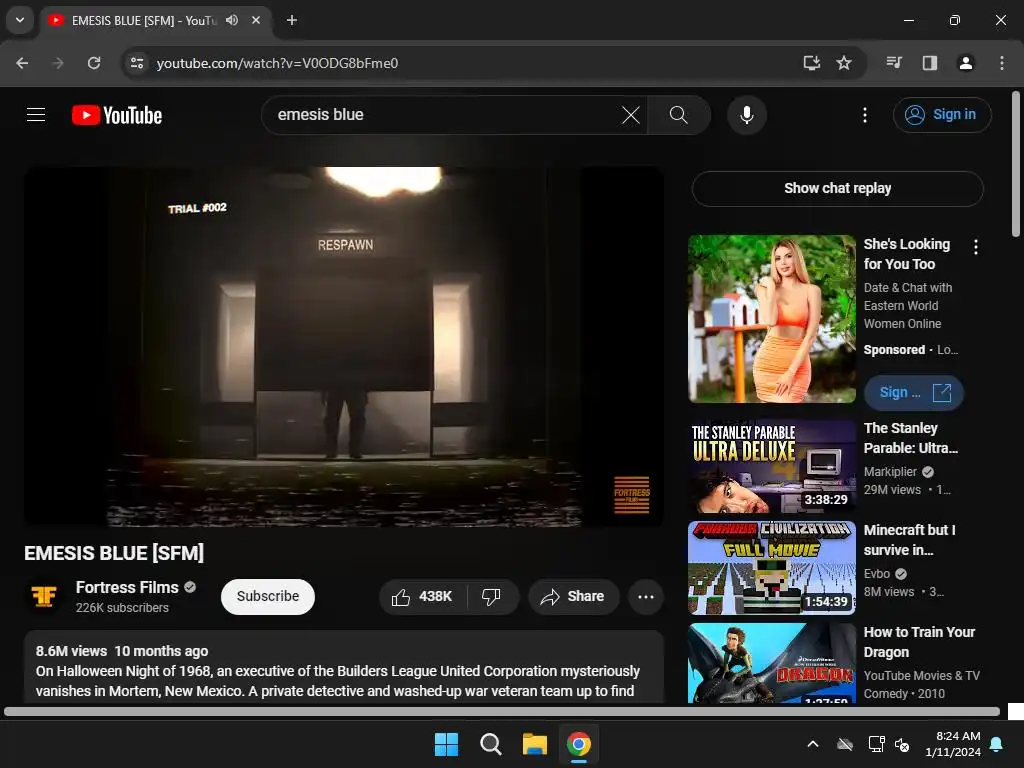Viewport: 1024px width, 768px height.
Task: Open the clock and date panel
Action: pos(953,744)
